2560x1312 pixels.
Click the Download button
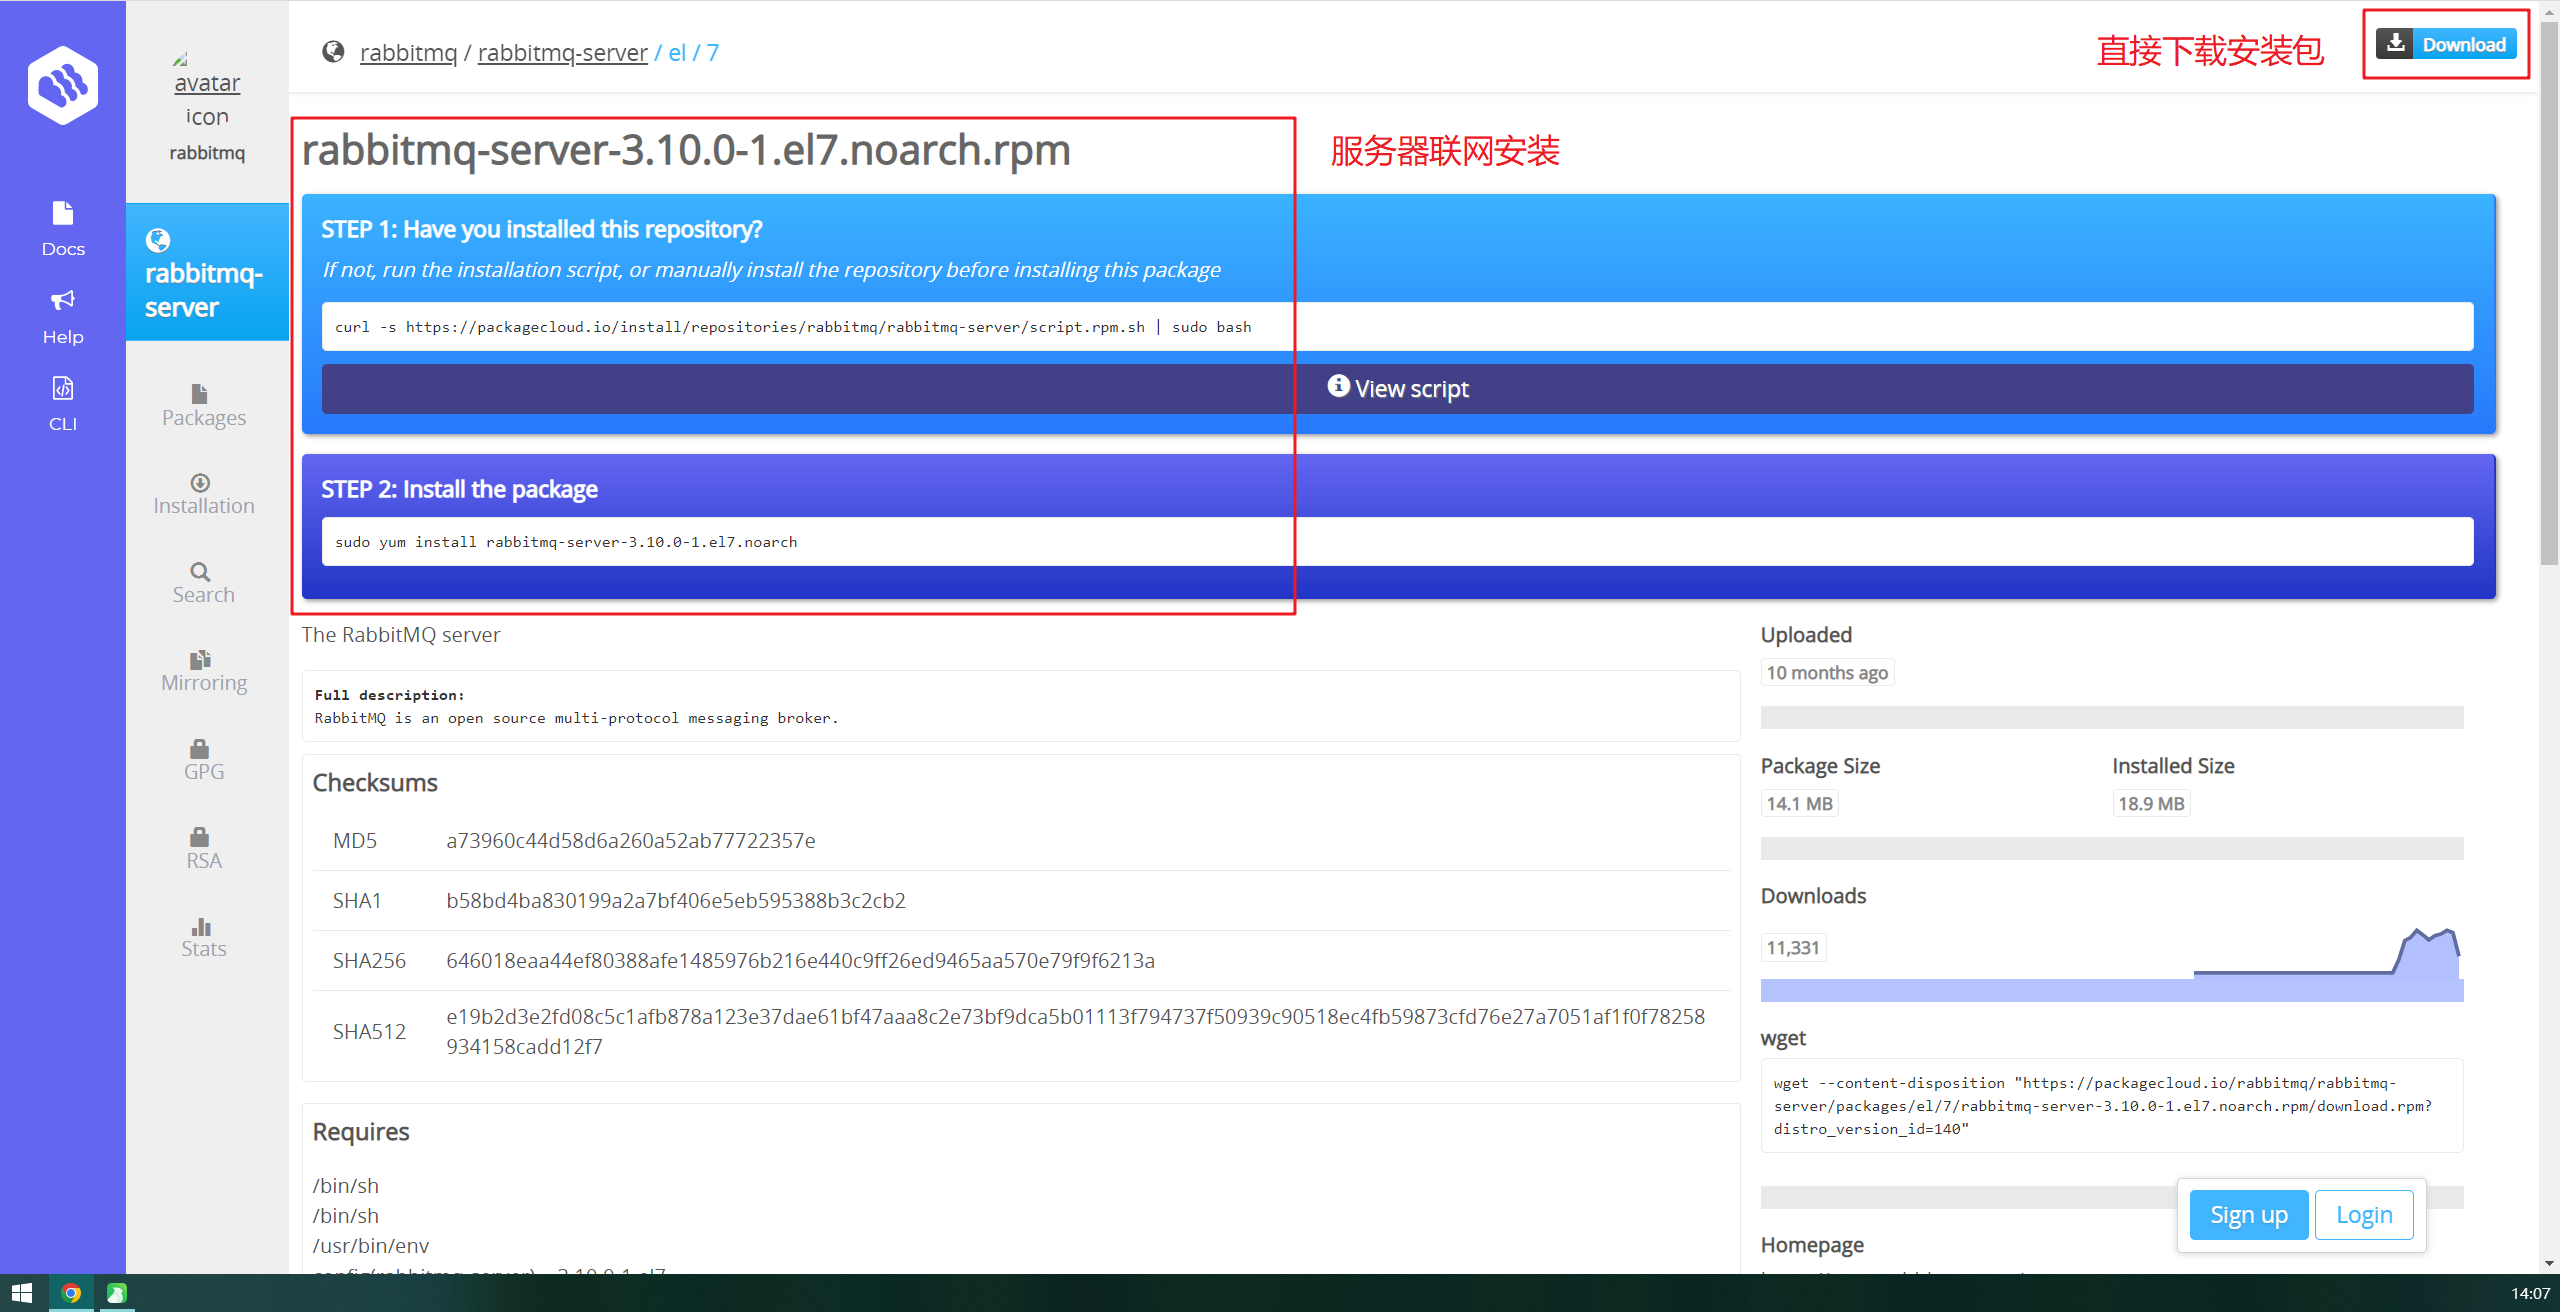(2446, 44)
